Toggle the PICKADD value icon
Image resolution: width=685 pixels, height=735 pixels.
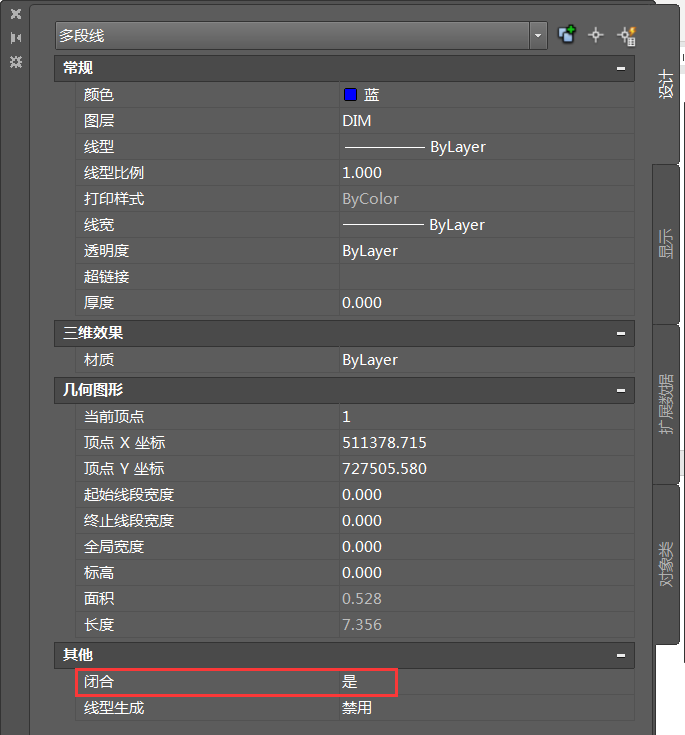coord(567,35)
